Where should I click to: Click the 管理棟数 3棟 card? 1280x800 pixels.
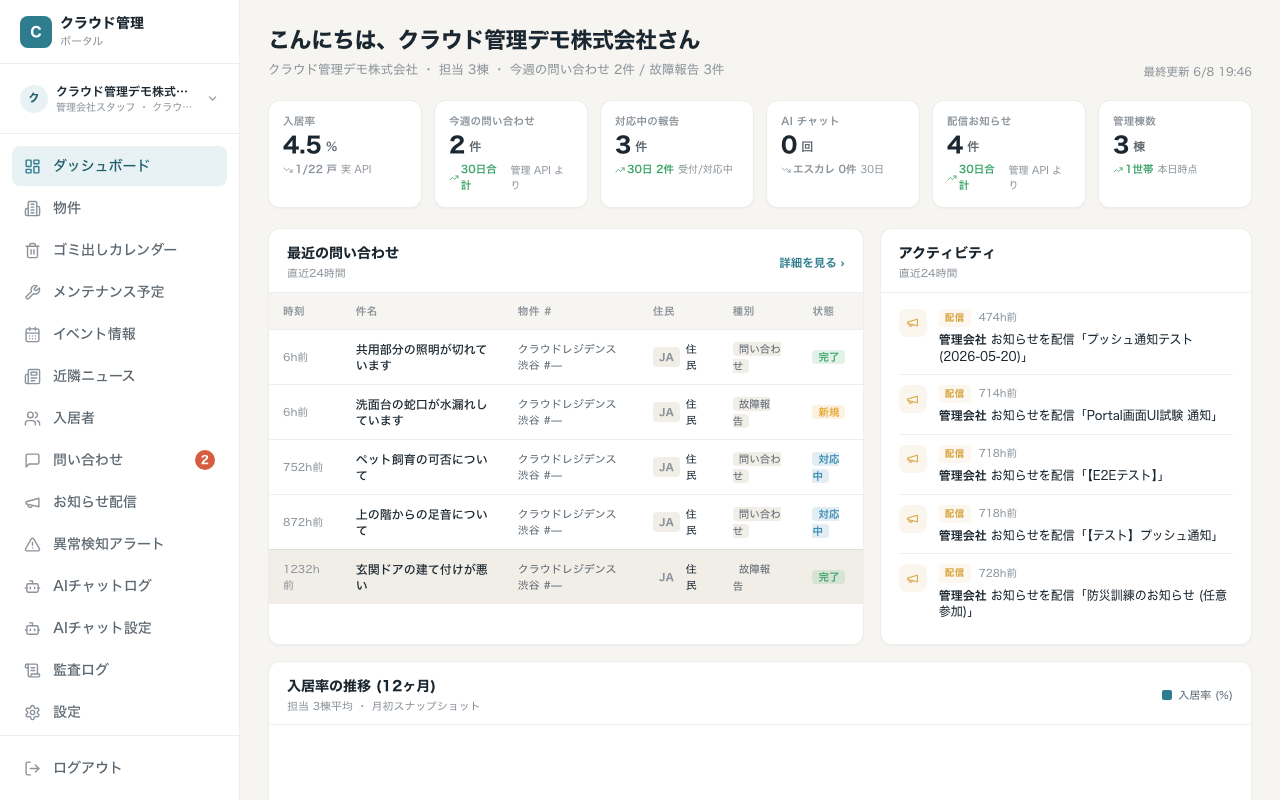tap(1175, 154)
